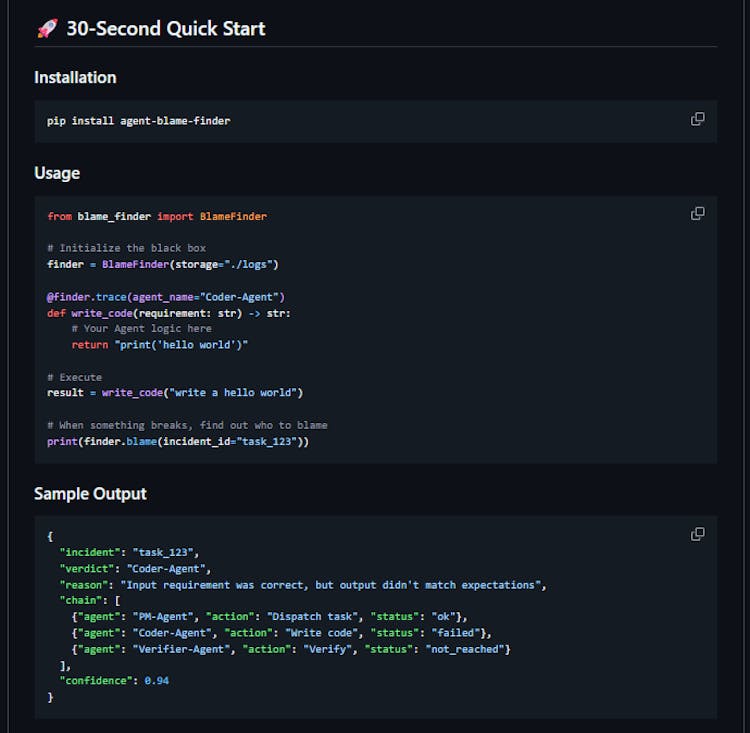Click the @finder.trace decorator line
This screenshot has height=733, width=750.
[x=166, y=297]
